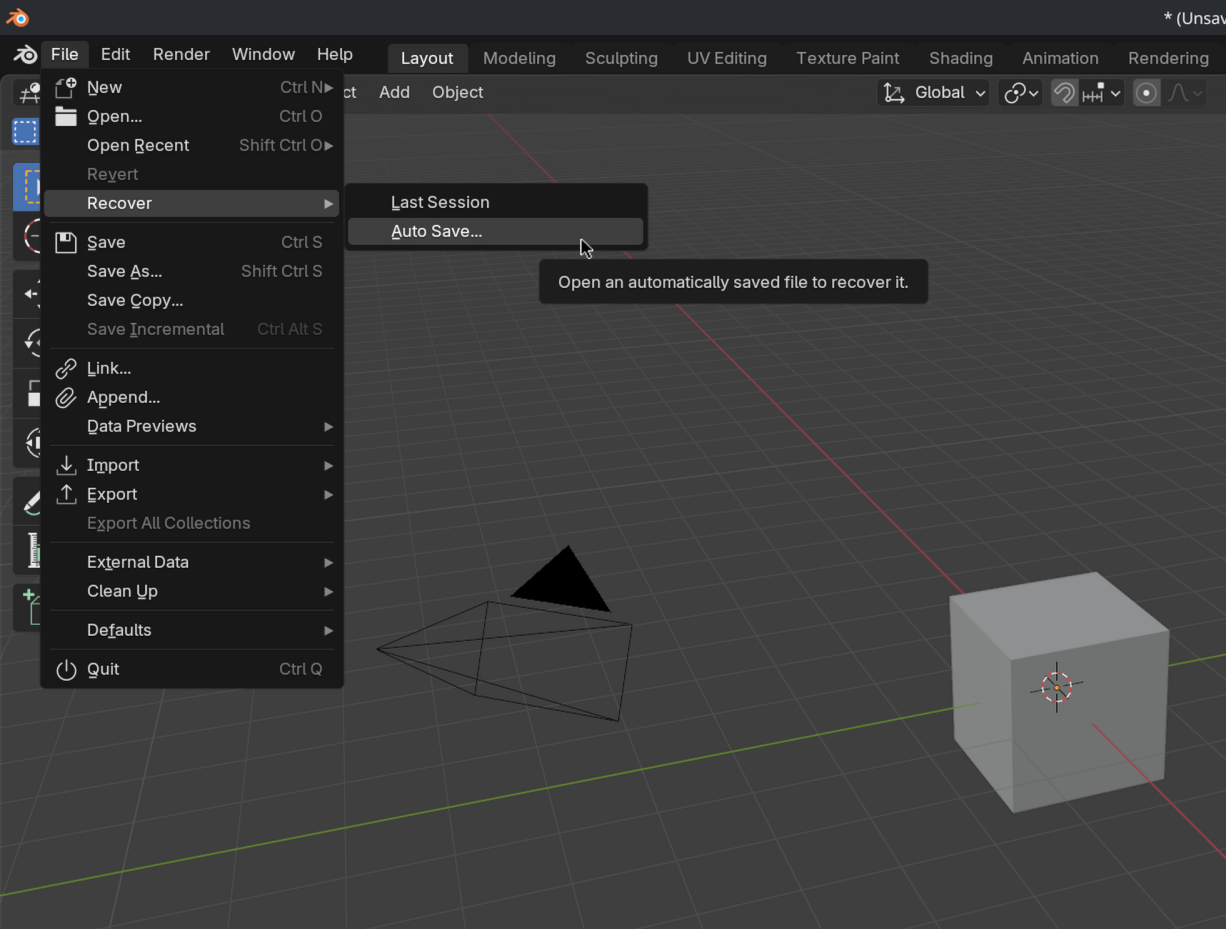Click the Link chain icon
Screen dimensions: 1226x929
click(x=66, y=368)
